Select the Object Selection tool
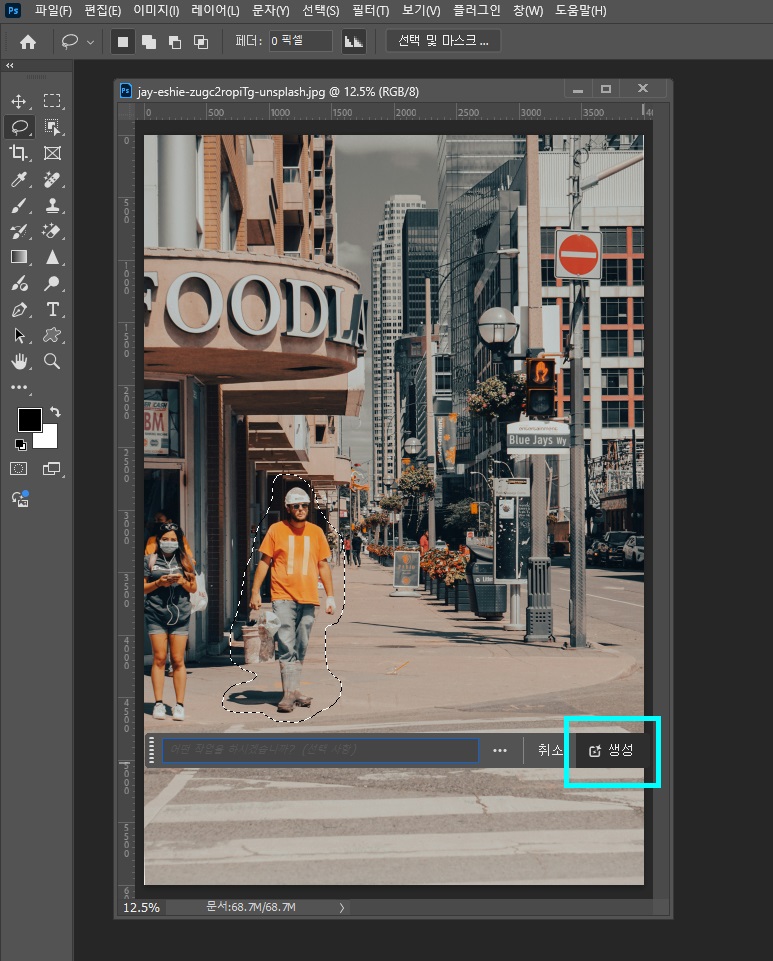 [x=52, y=127]
